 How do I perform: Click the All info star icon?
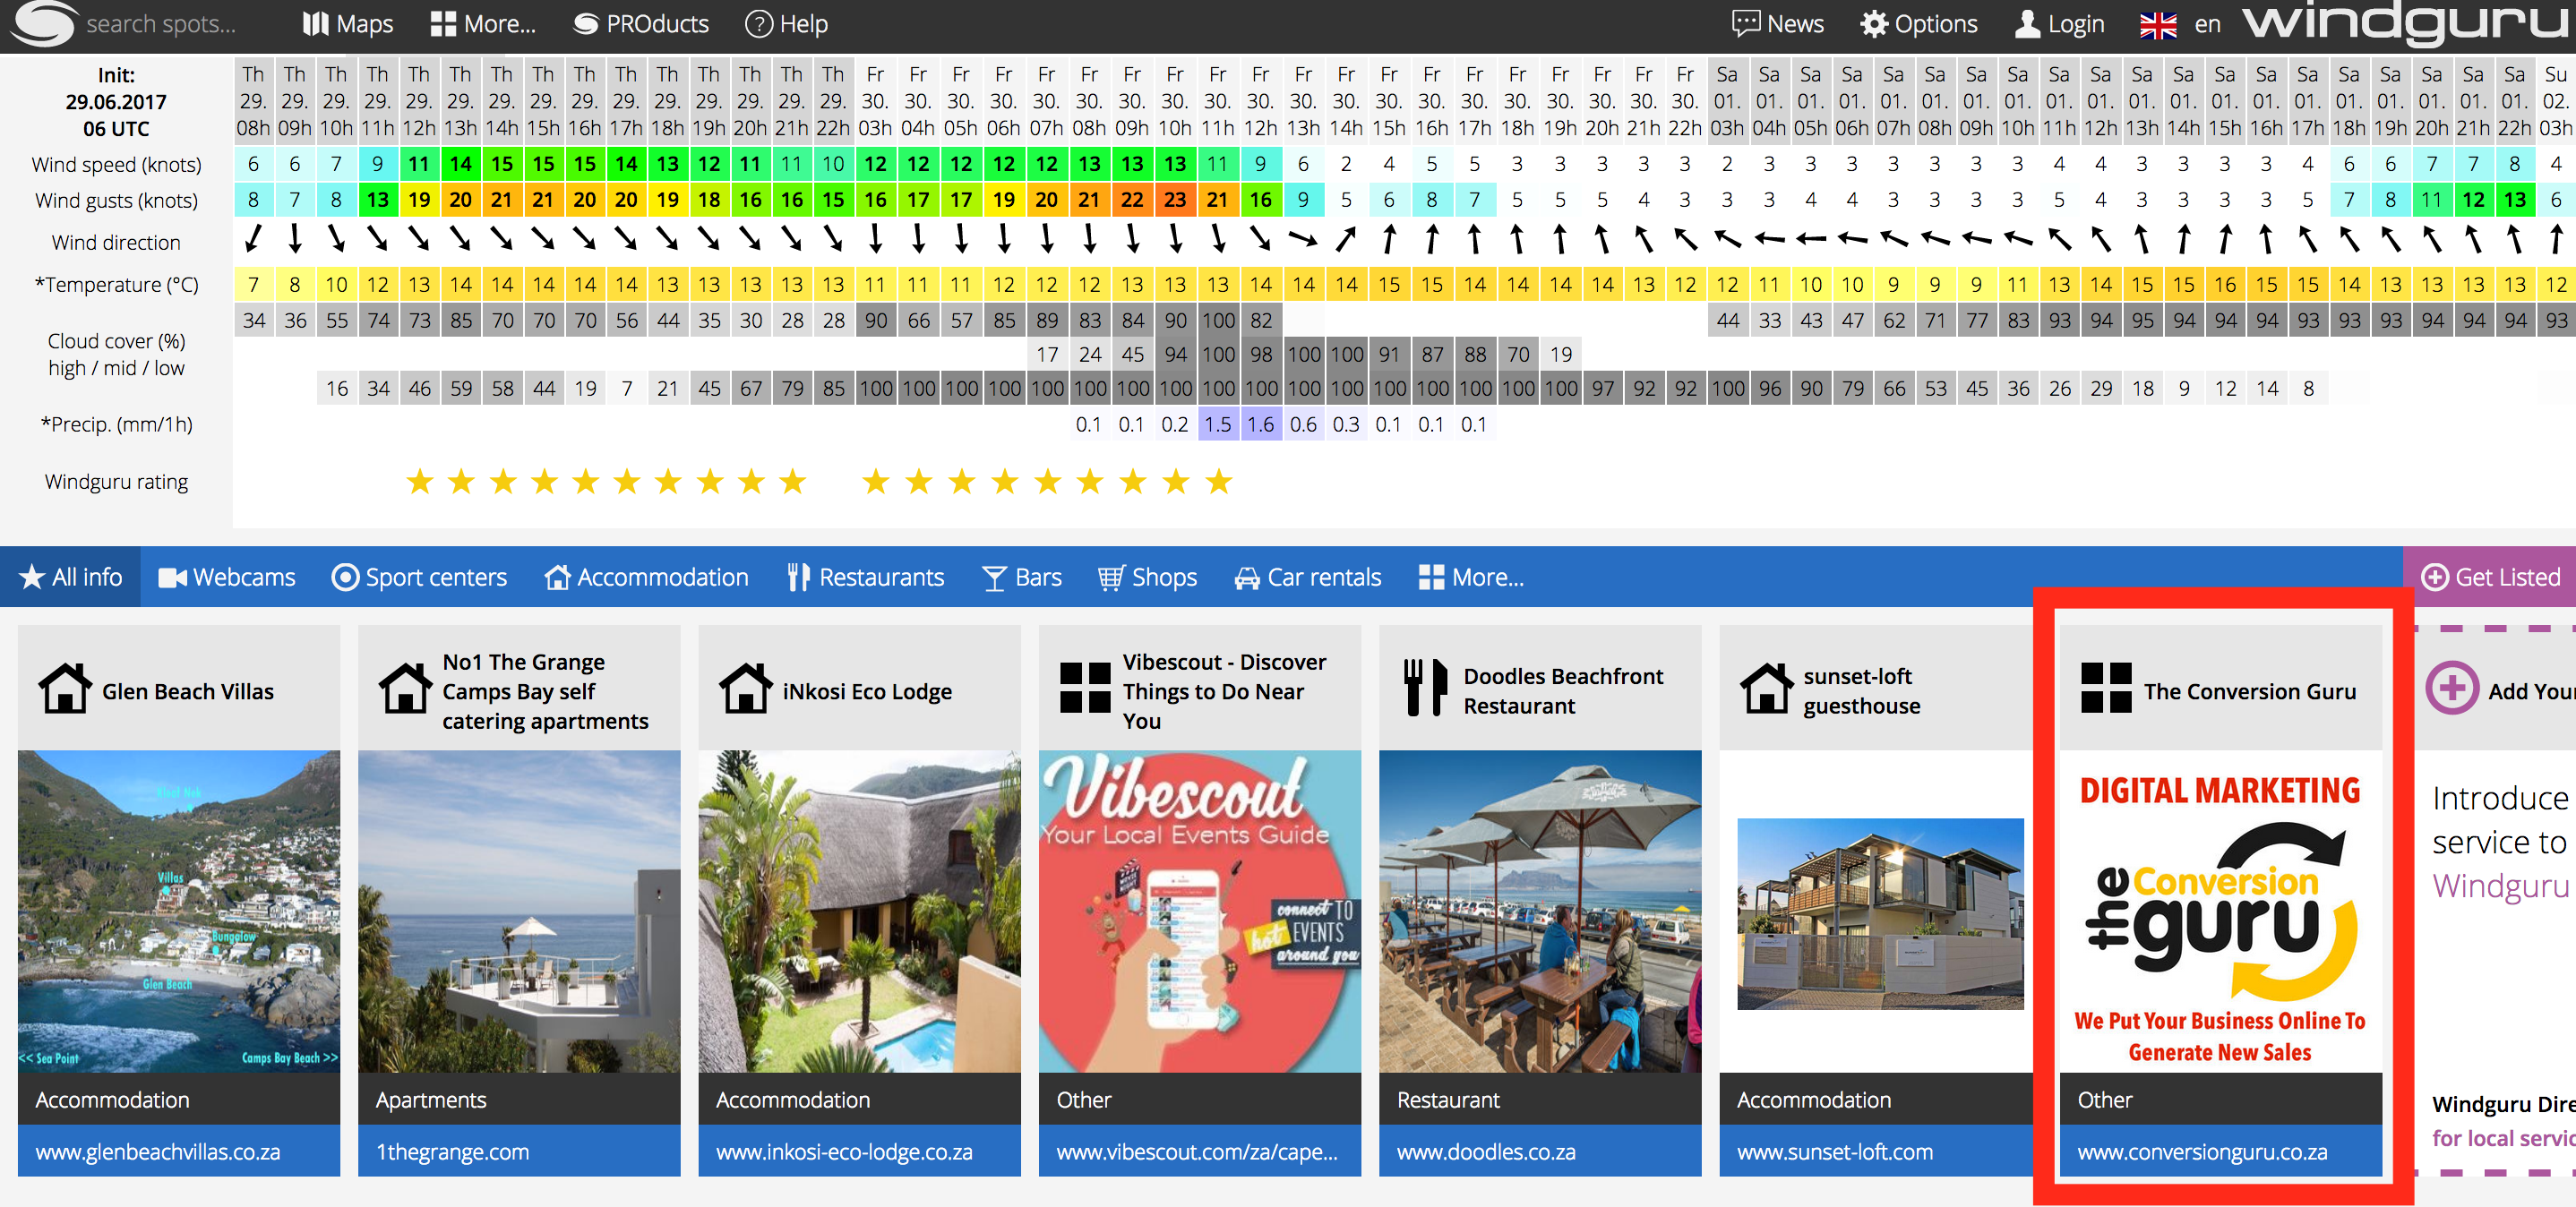[32, 577]
